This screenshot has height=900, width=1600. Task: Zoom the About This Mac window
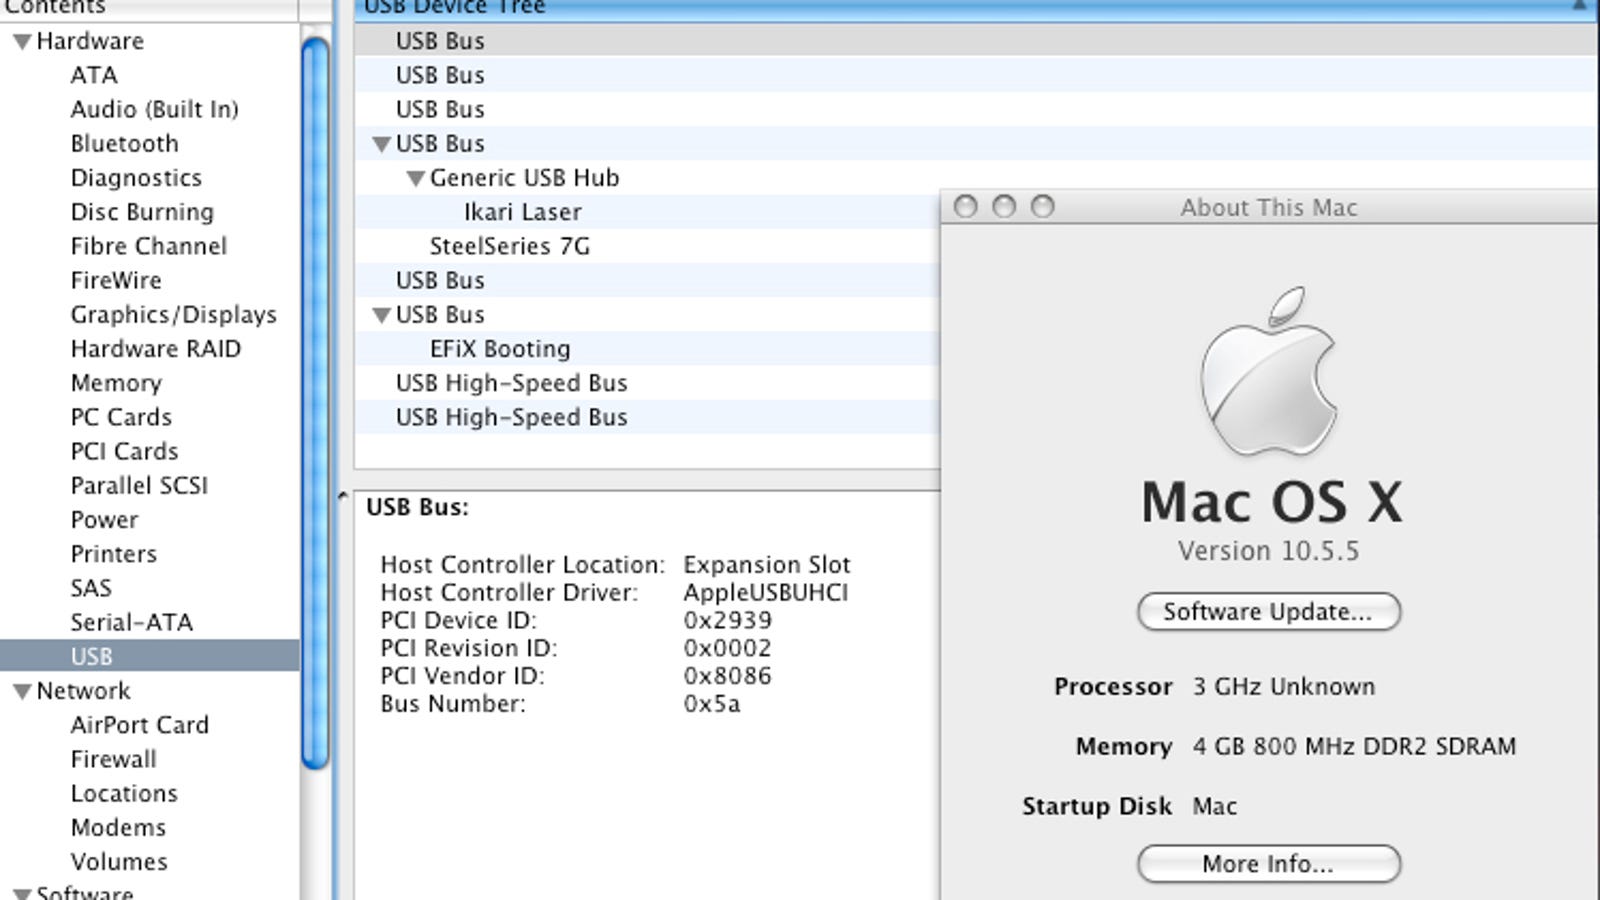[1043, 207]
